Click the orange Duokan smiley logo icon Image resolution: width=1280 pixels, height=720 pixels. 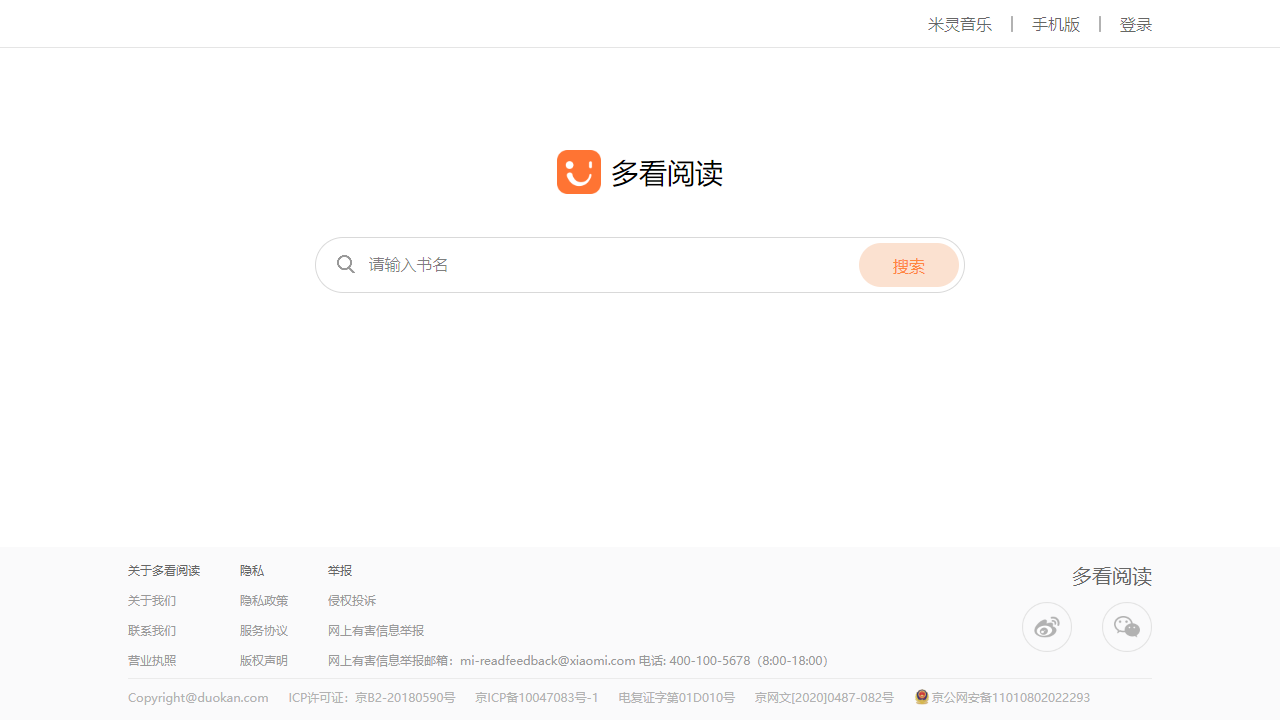click(579, 172)
